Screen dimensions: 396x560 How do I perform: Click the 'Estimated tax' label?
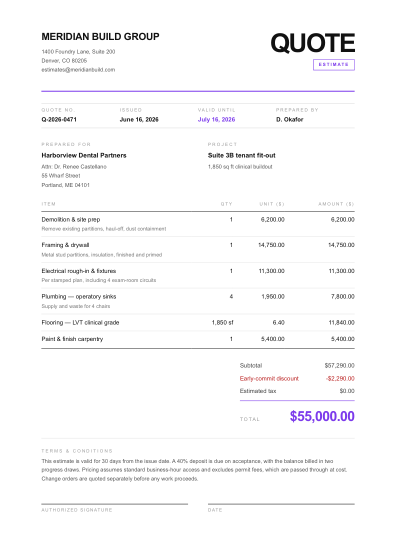pyautogui.click(x=258, y=391)
